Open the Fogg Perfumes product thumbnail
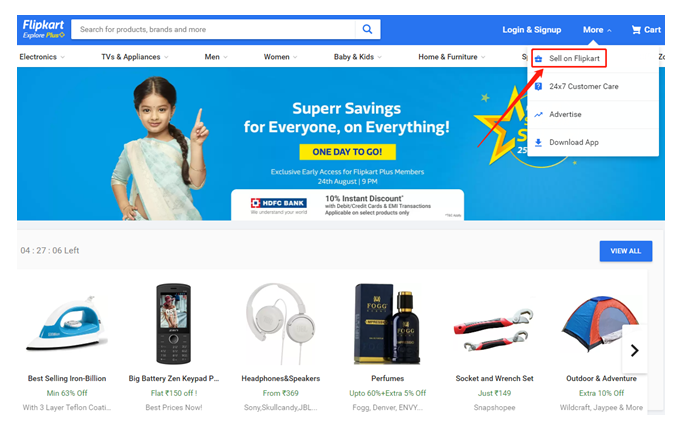Image resolution: width=678 pixels, height=440 pixels. click(387, 324)
